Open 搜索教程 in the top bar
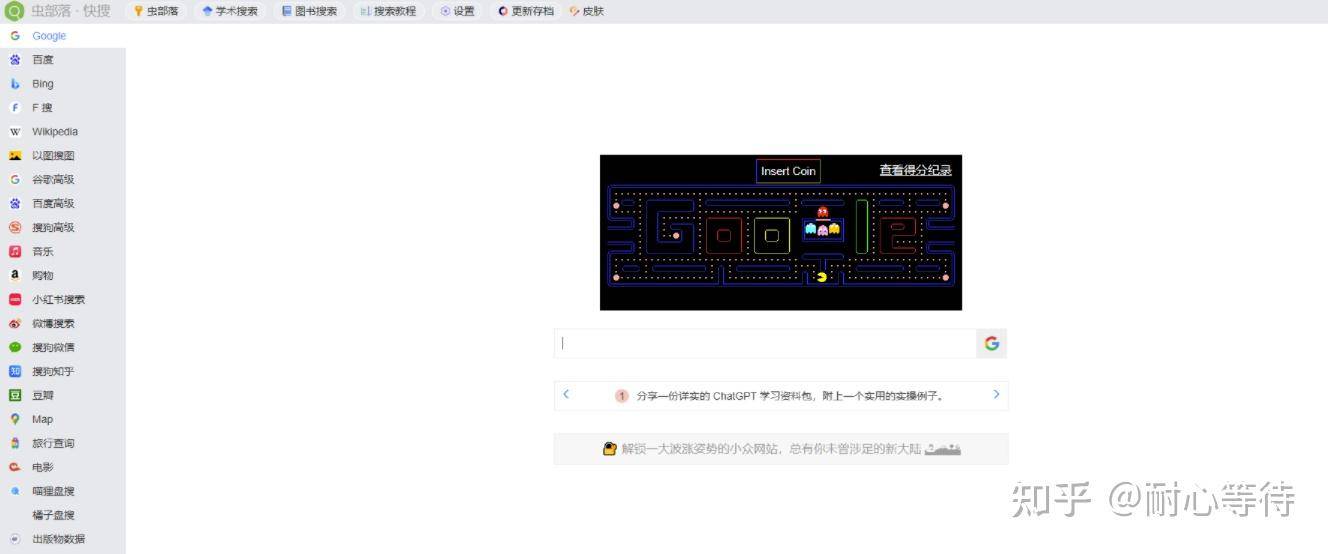Viewport: 1328px width, 554px height. (x=388, y=11)
